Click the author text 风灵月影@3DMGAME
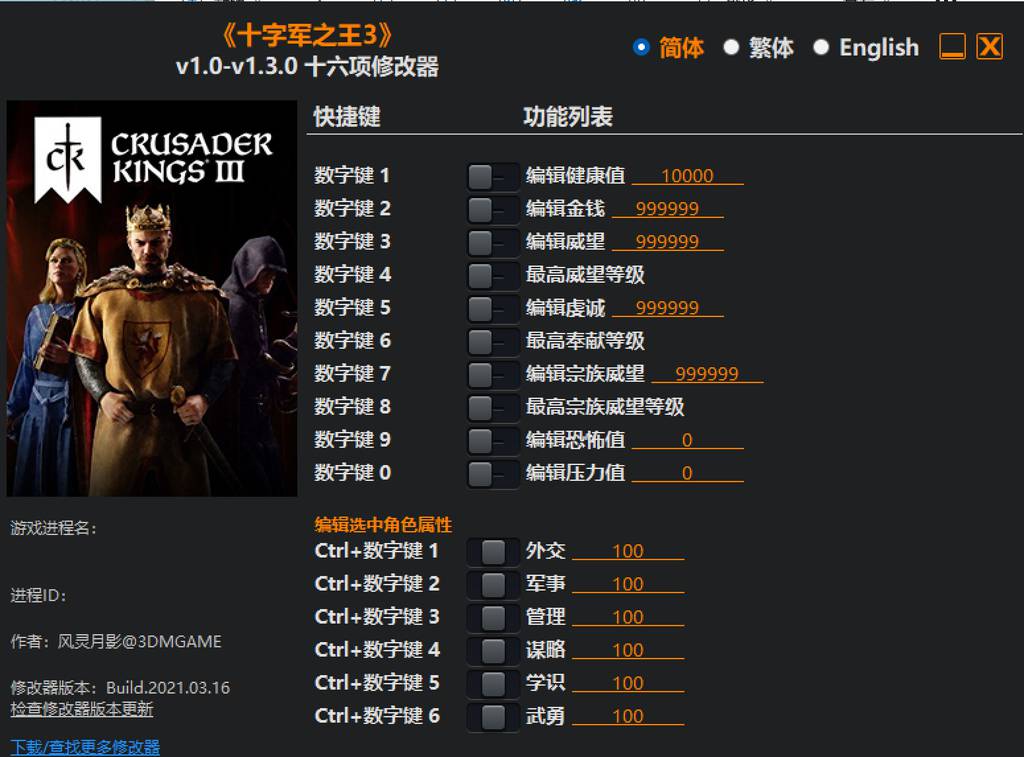Image resolution: width=1024 pixels, height=757 pixels. click(140, 642)
